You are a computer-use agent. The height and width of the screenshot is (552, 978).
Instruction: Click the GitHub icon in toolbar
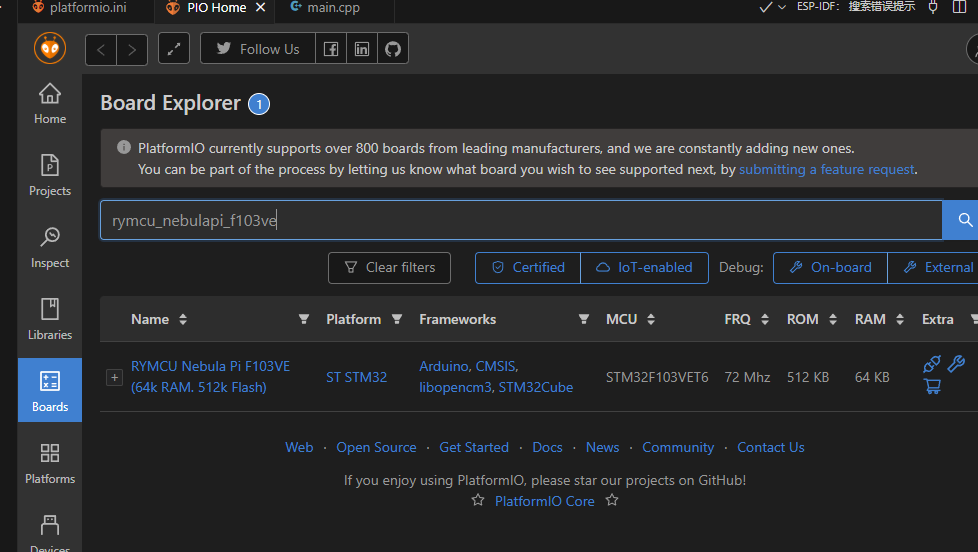[x=392, y=49]
